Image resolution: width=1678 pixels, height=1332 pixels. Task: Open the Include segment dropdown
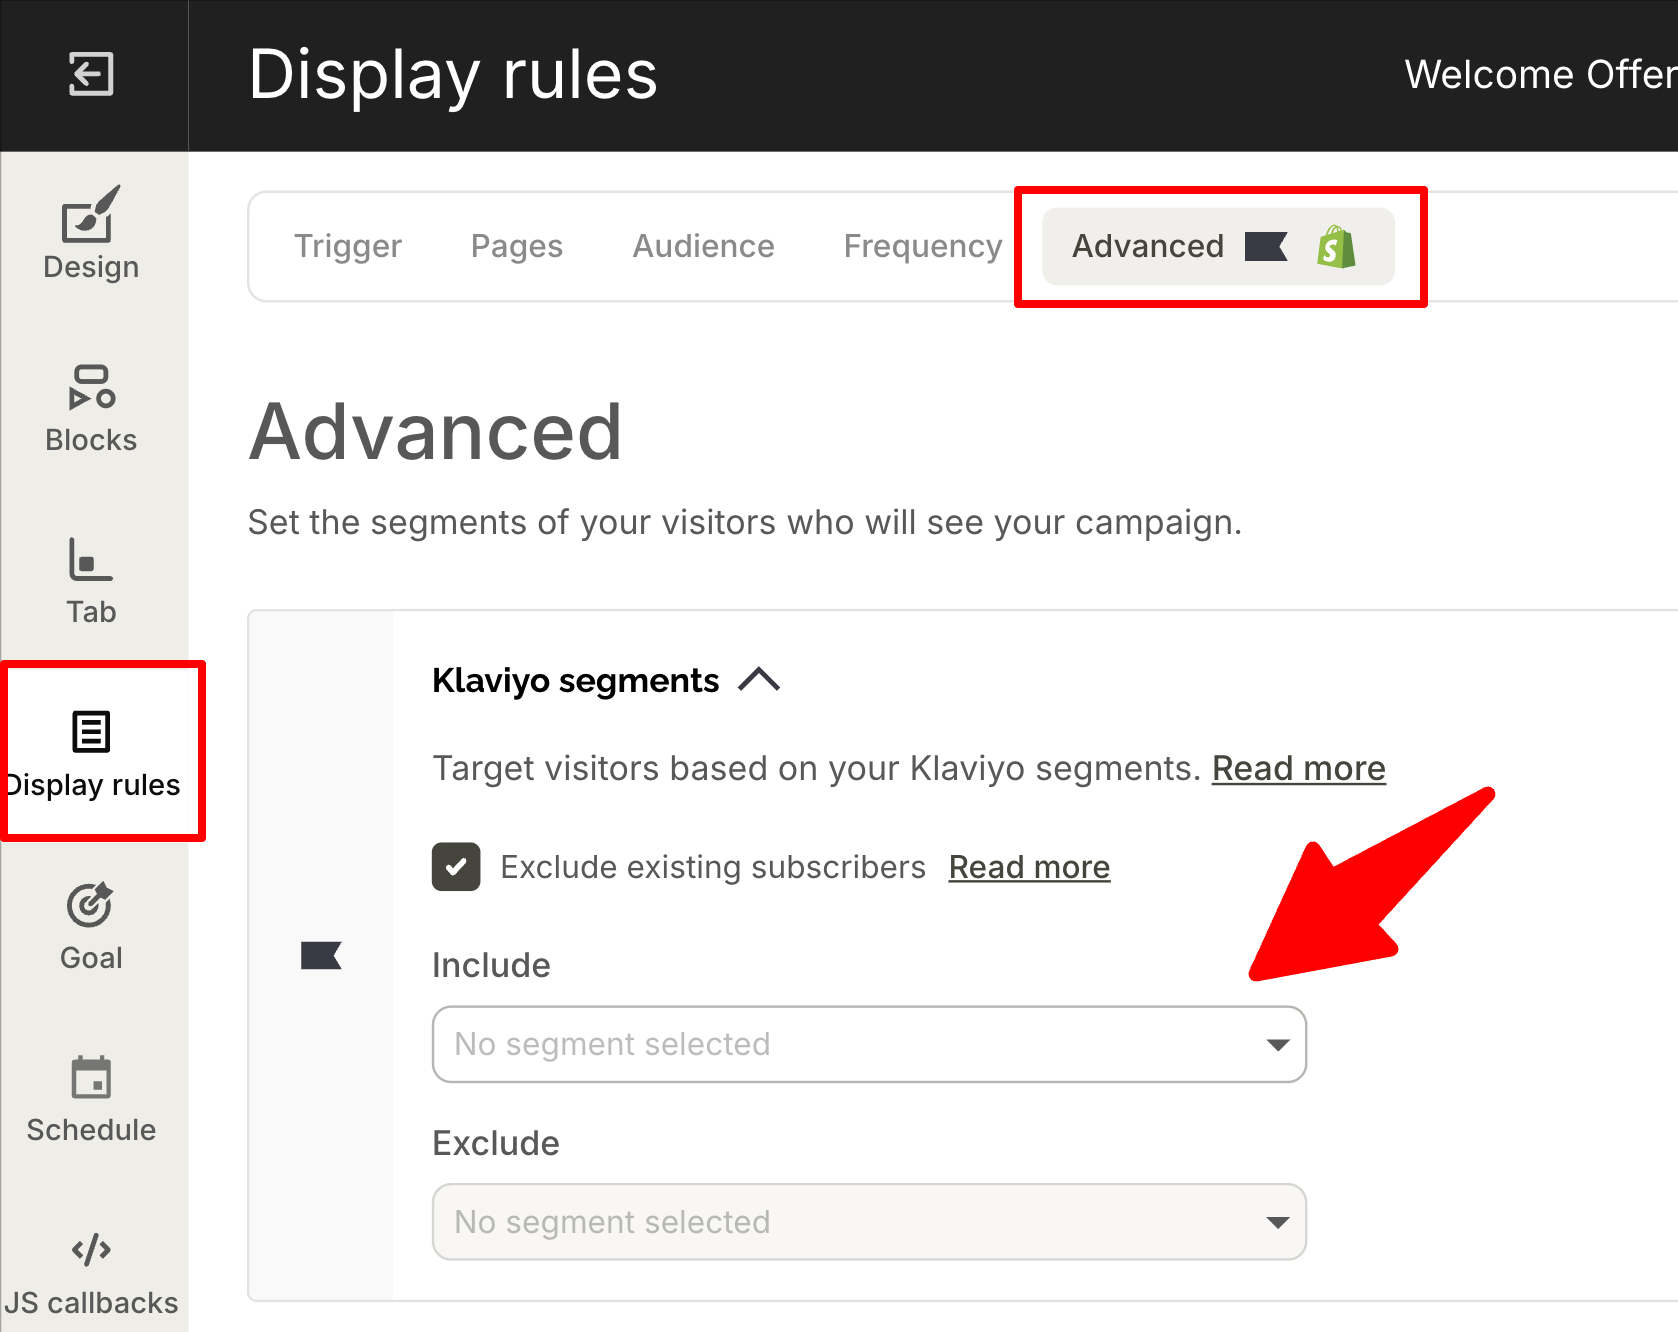click(x=869, y=1044)
